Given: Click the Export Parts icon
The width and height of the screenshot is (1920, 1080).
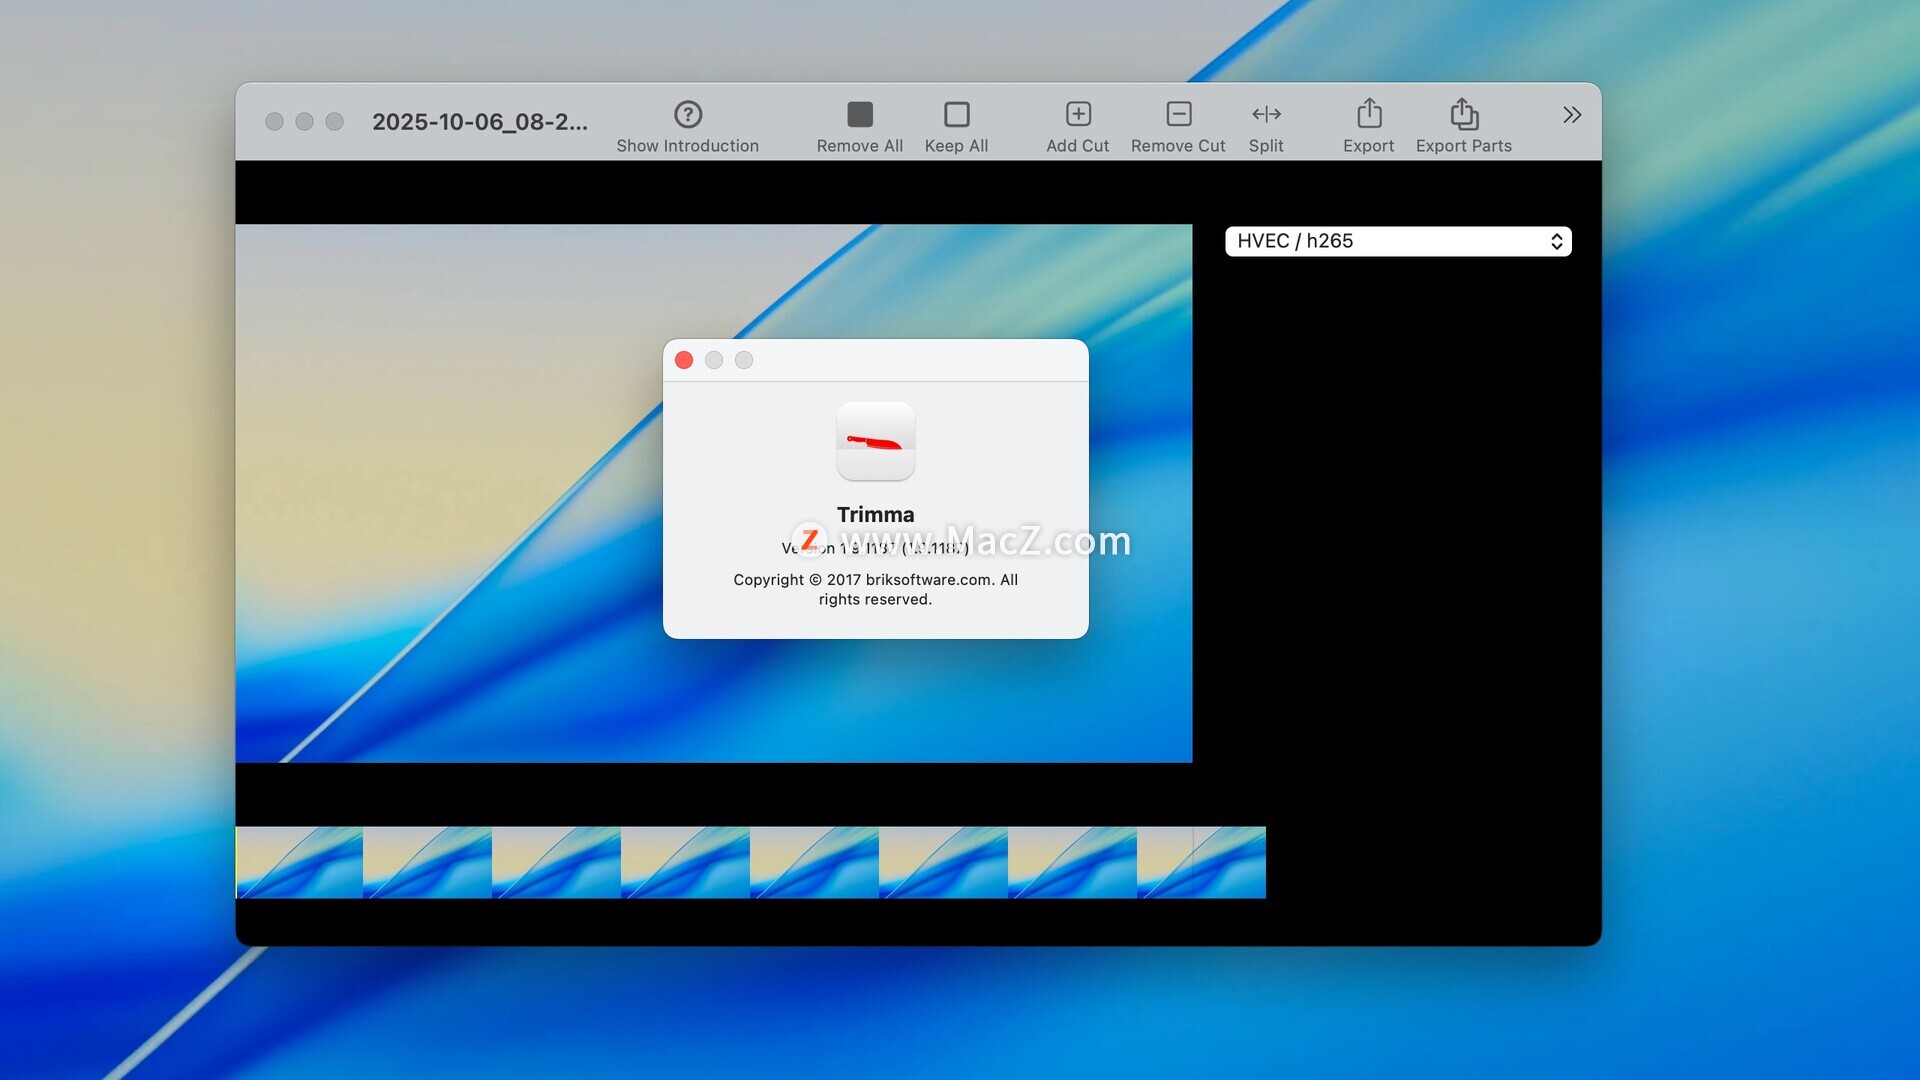Looking at the screenshot, I should coord(1463,114).
